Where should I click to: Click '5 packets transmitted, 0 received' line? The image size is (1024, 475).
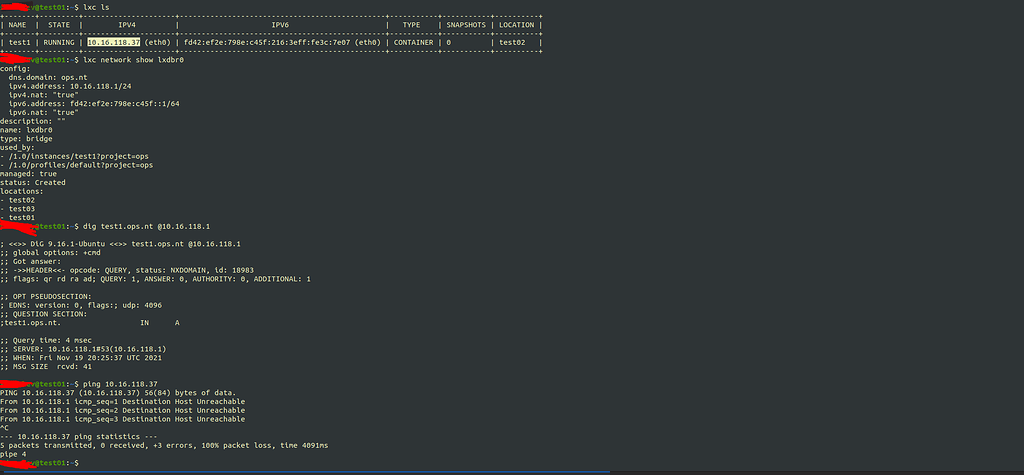coord(164,446)
